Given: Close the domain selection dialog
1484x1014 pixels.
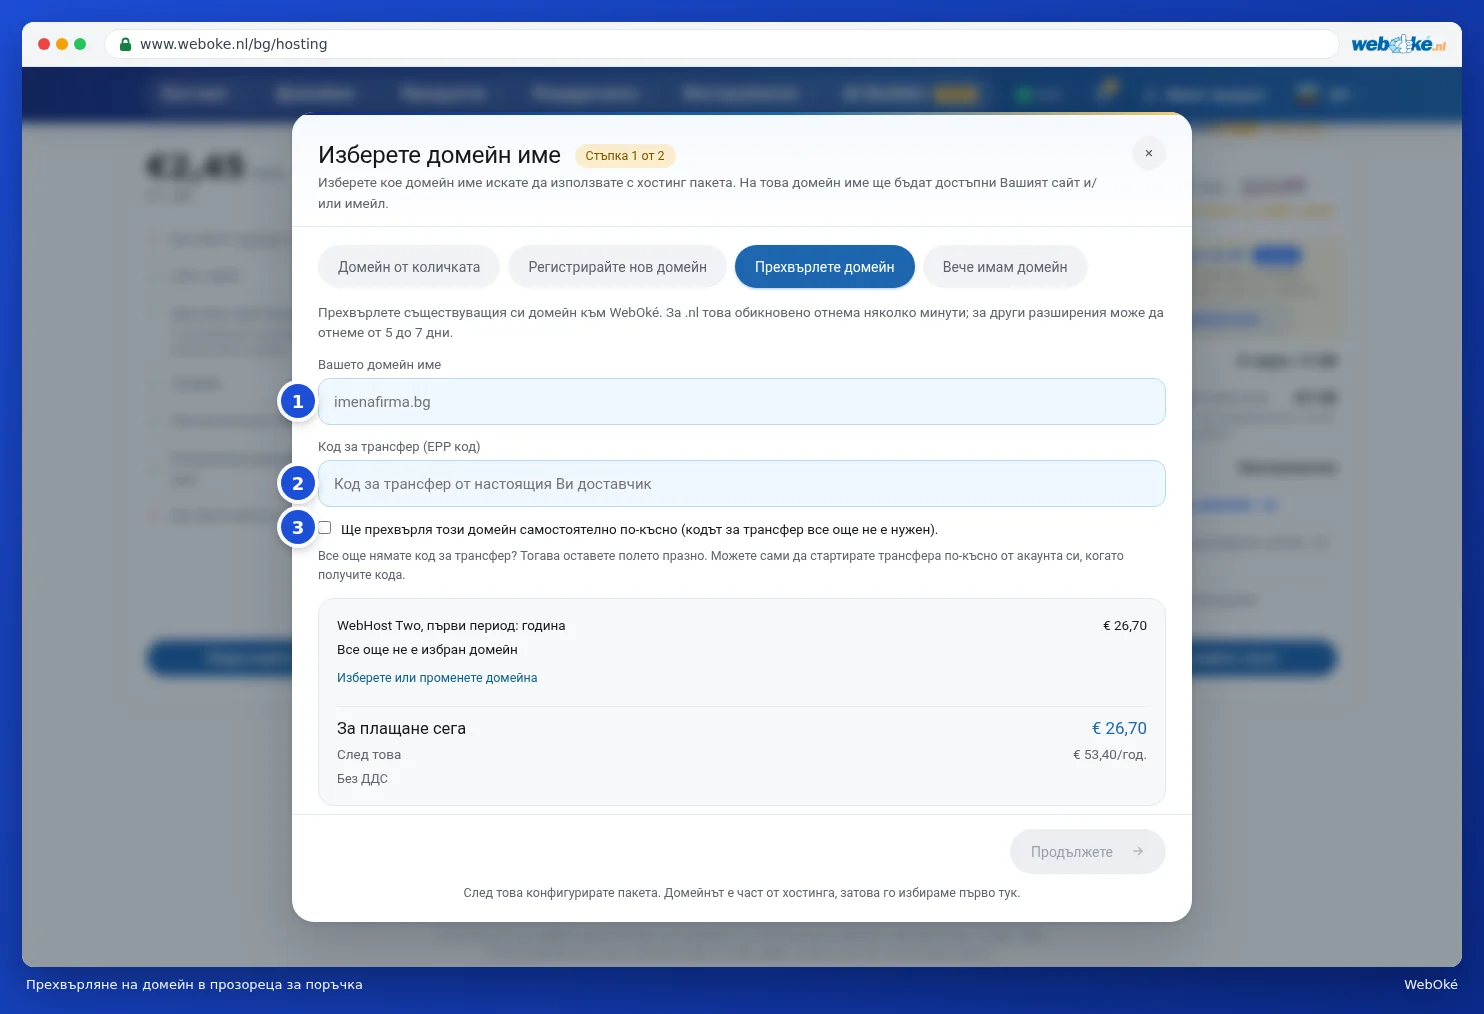Looking at the screenshot, I should (1149, 153).
